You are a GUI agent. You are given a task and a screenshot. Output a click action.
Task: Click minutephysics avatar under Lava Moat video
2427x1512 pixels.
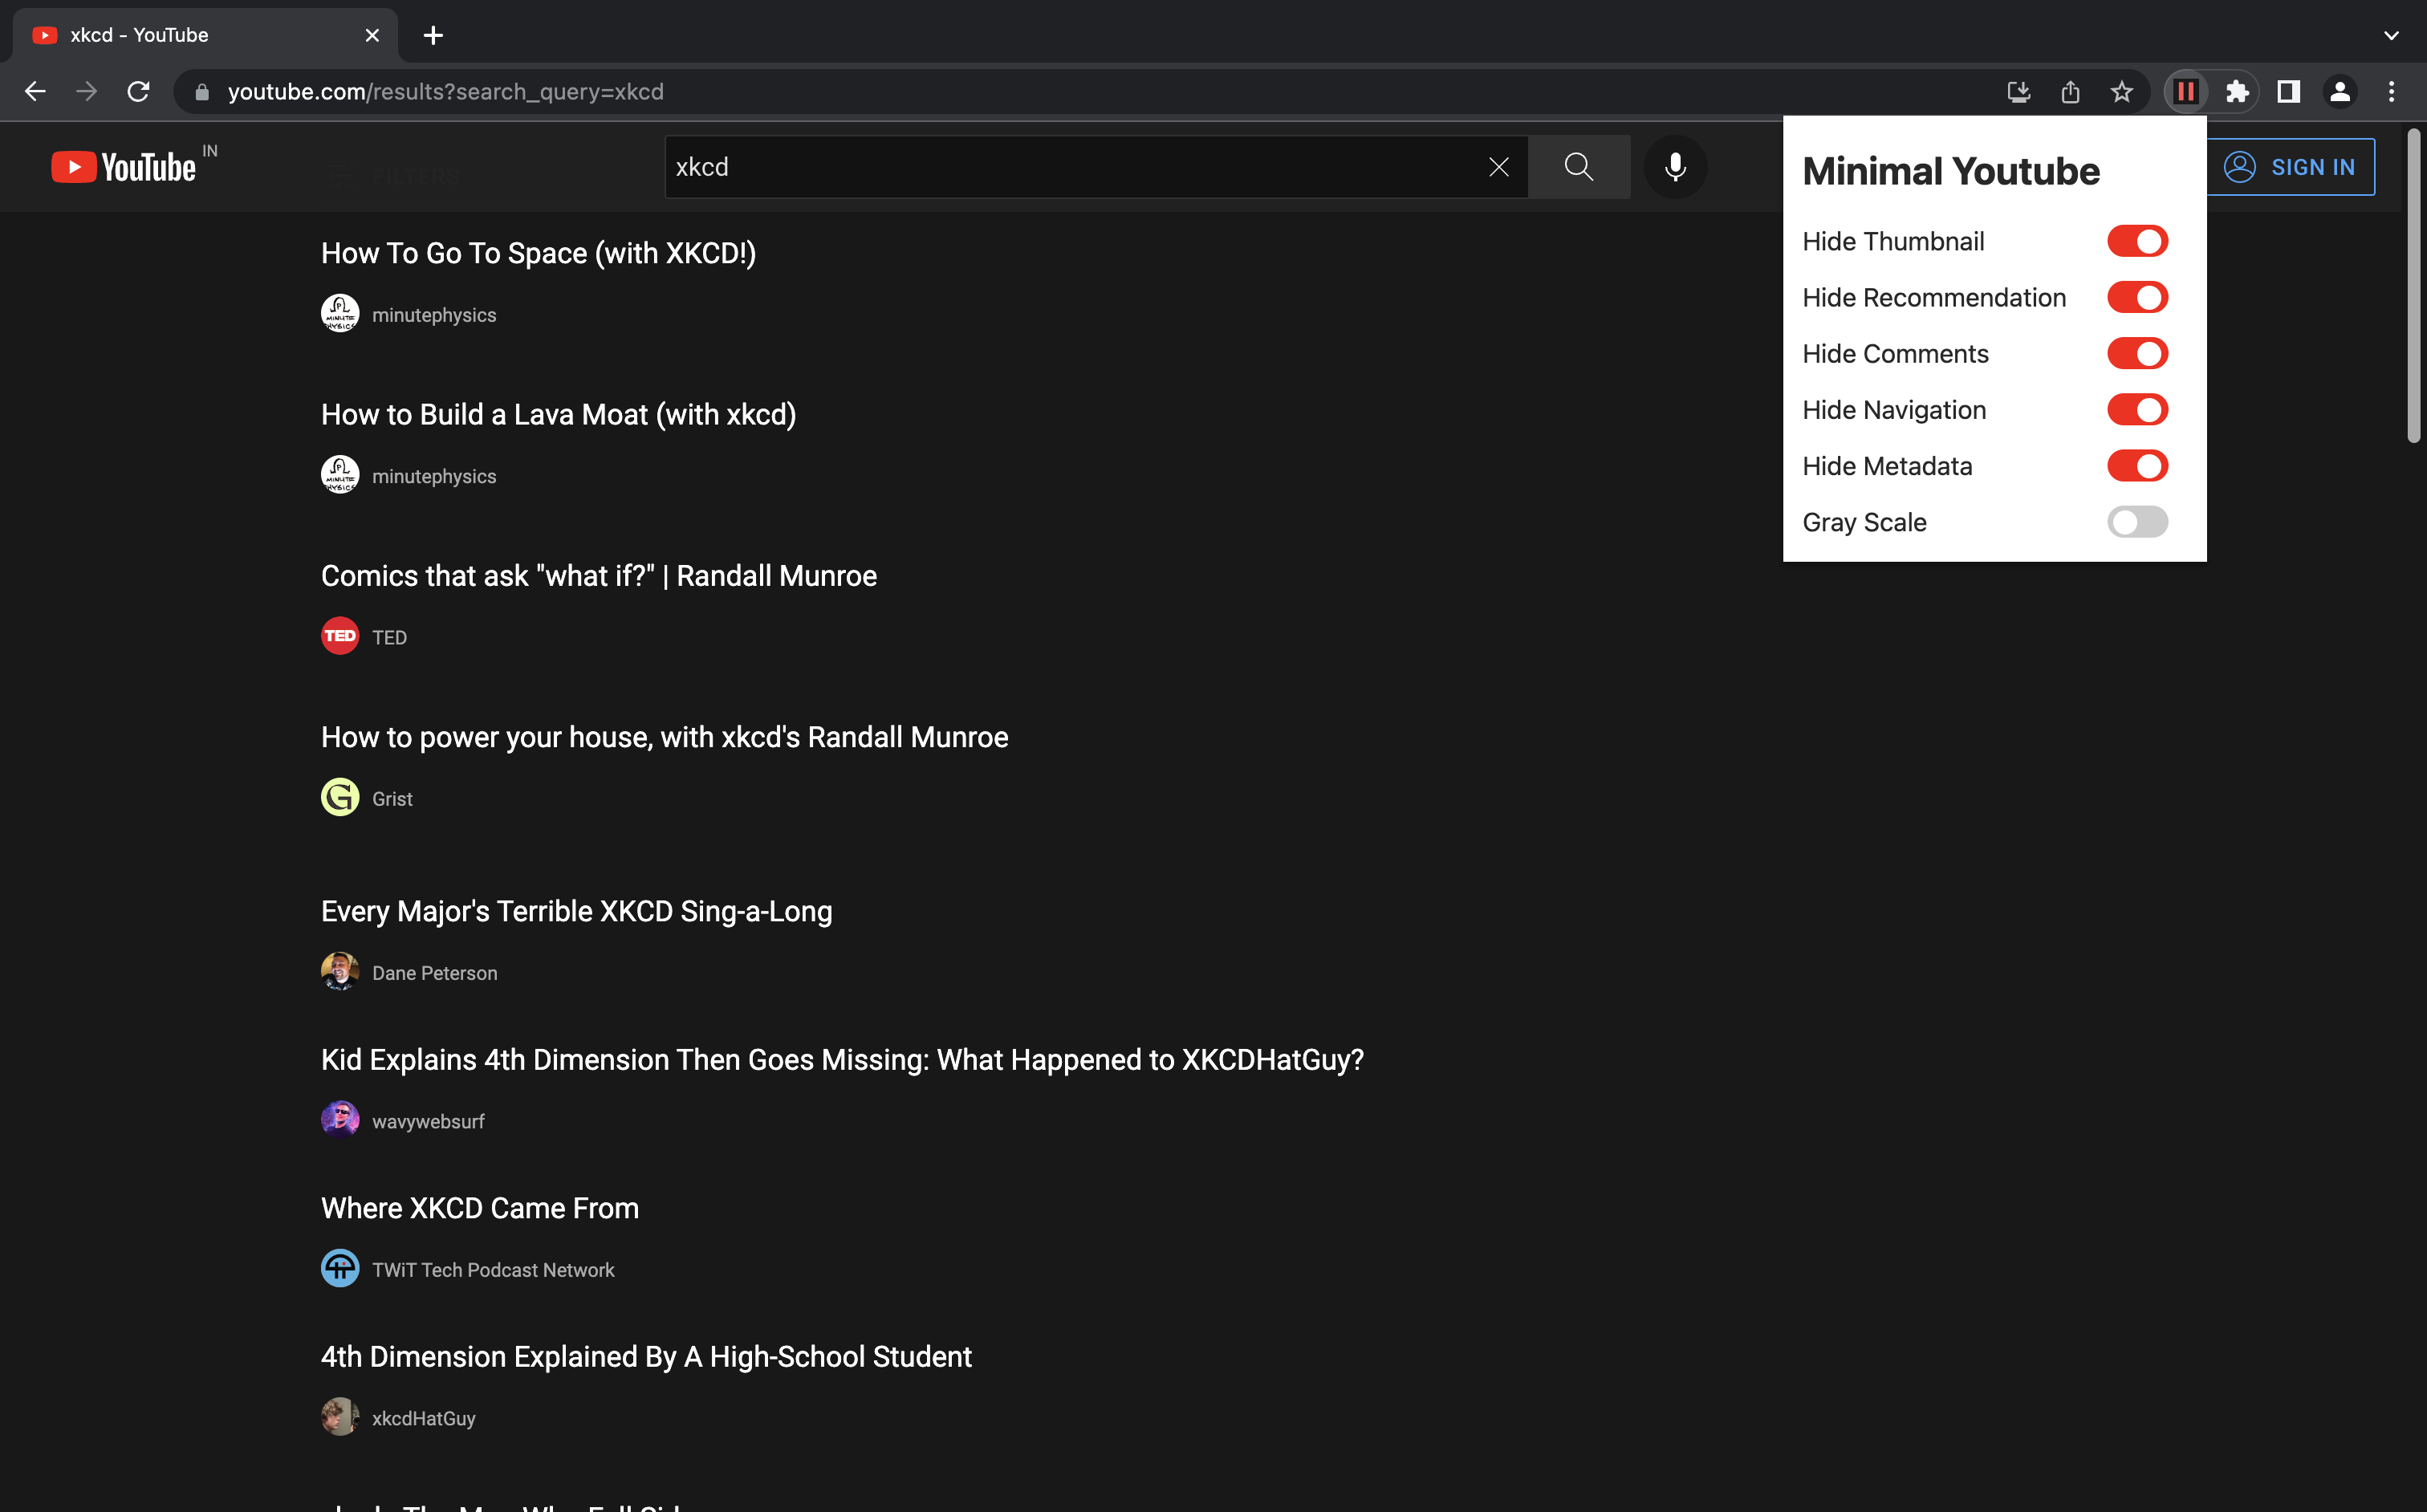coord(340,475)
